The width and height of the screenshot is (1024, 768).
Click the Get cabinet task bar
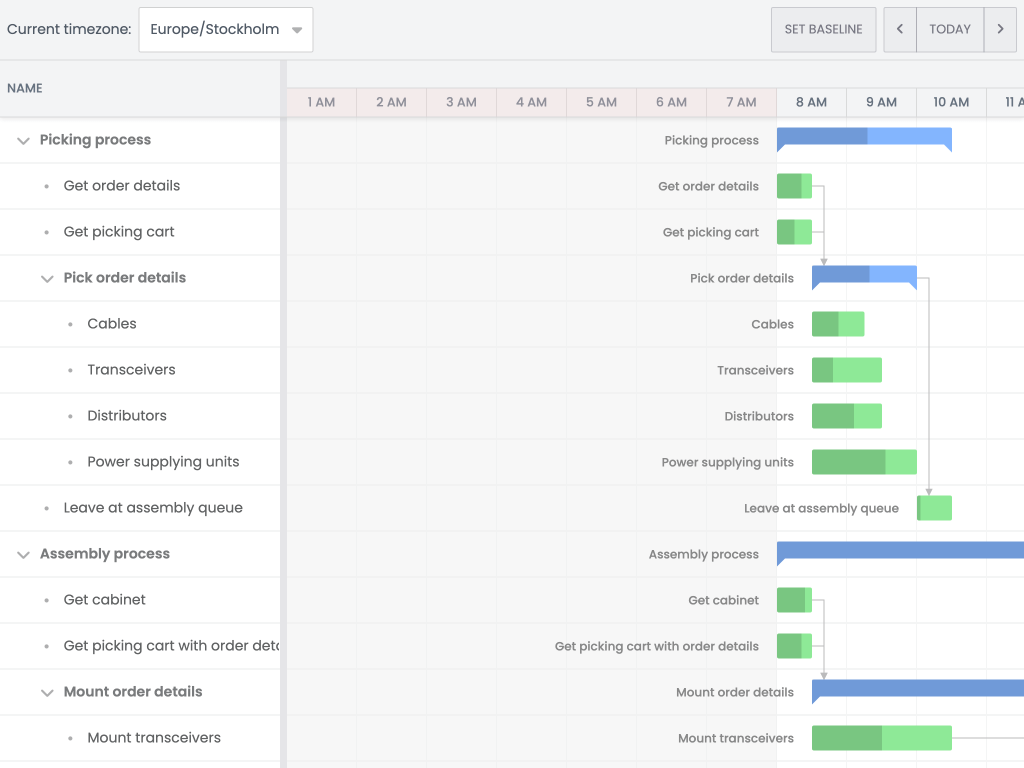point(794,600)
